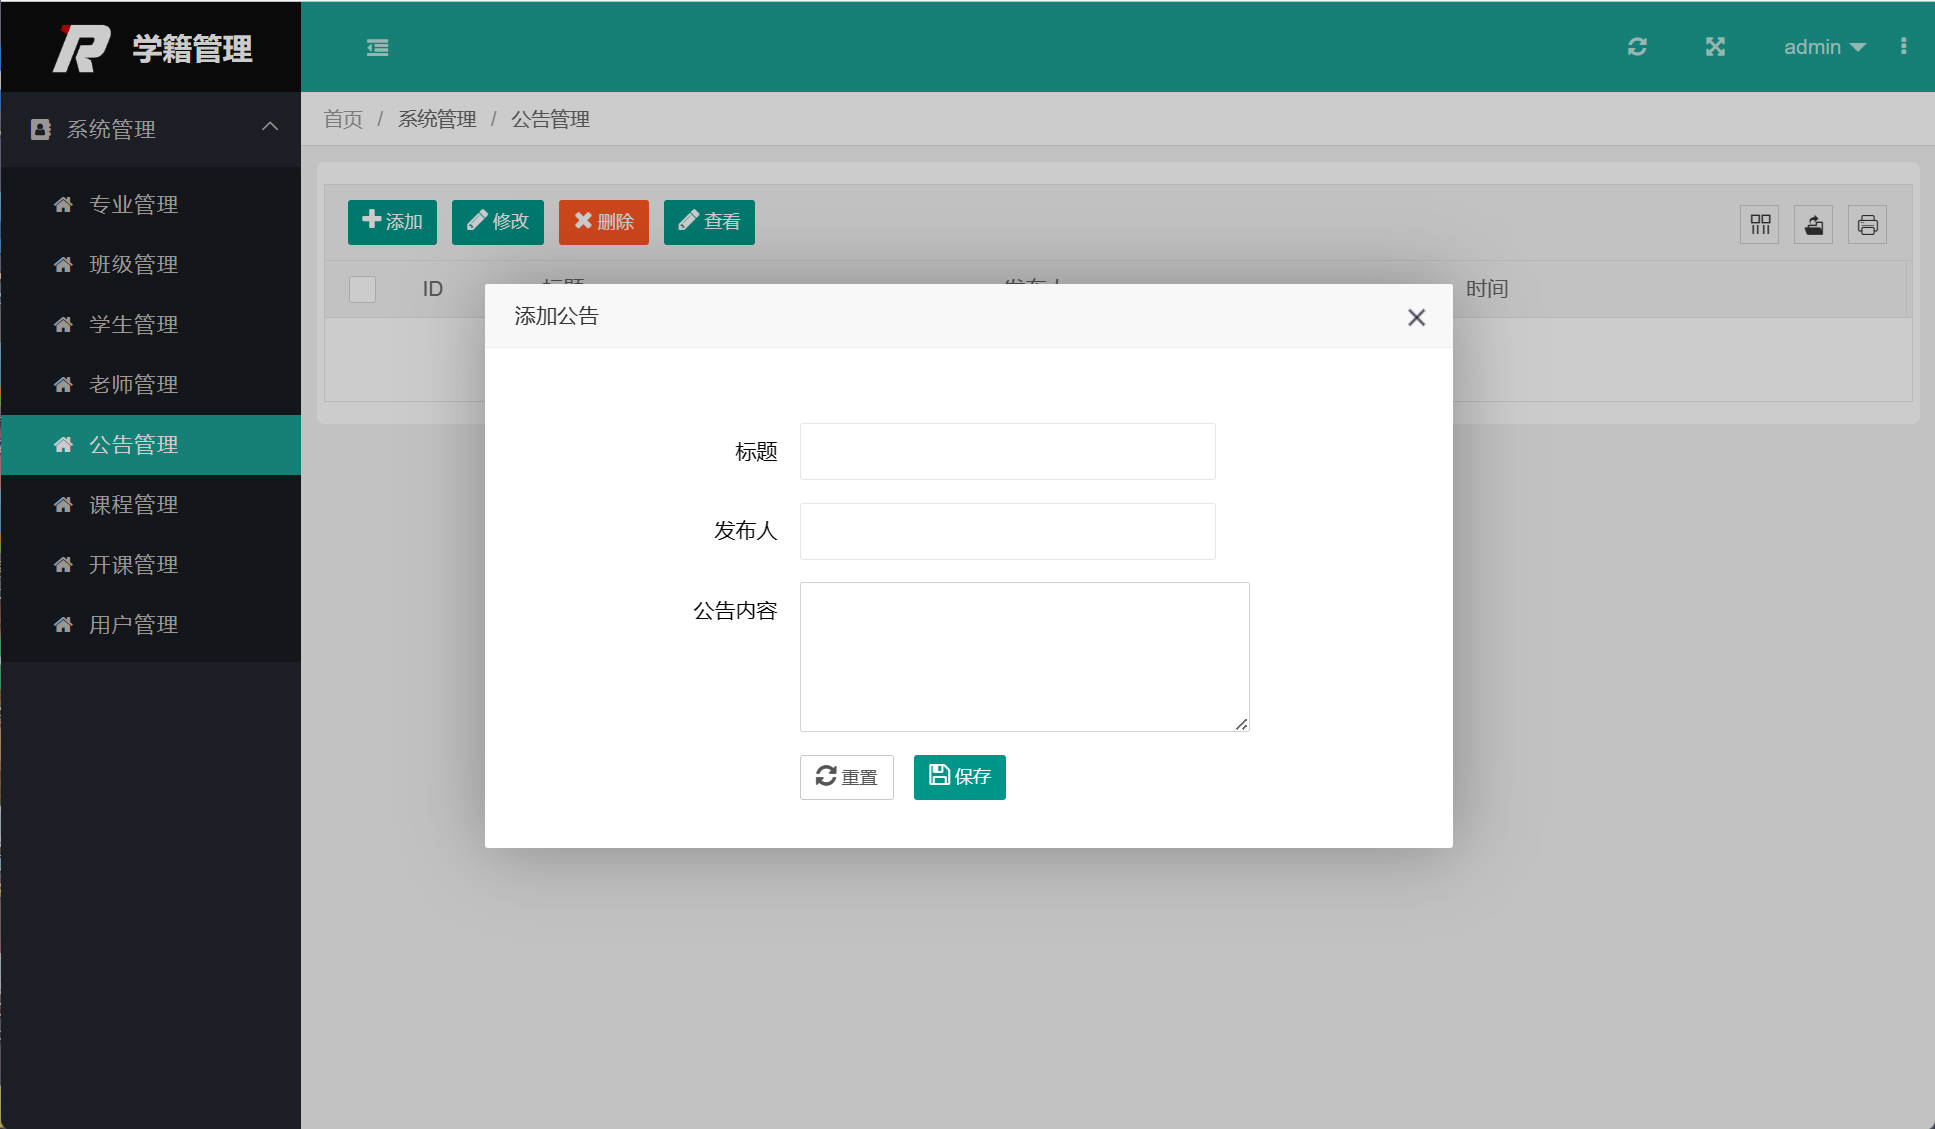Open the column filter grid icon

coord(1760,225)
